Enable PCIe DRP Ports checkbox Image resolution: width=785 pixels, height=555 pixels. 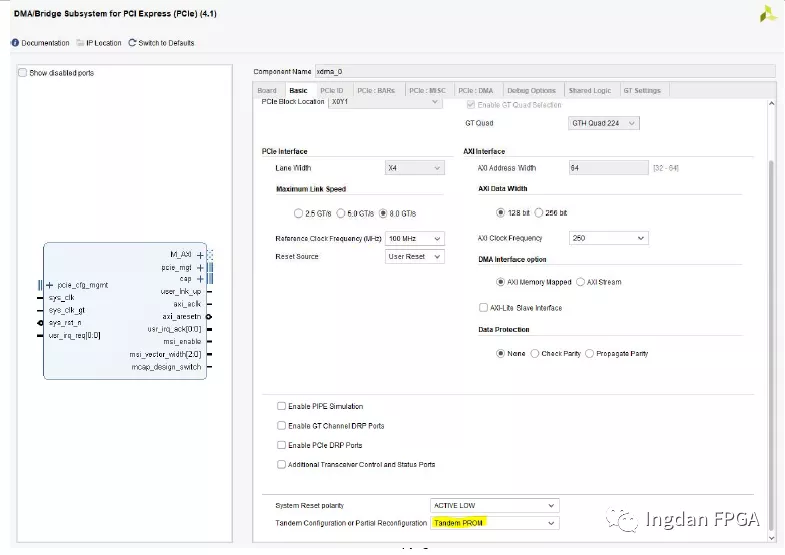281,445
